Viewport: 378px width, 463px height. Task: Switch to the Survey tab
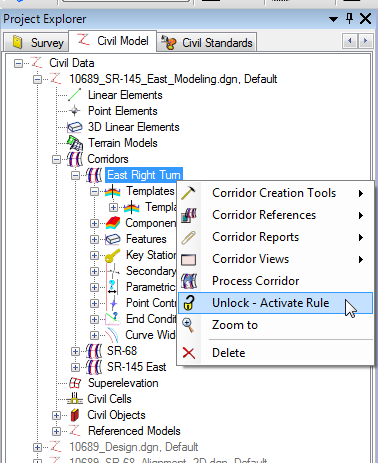(37, 42)
